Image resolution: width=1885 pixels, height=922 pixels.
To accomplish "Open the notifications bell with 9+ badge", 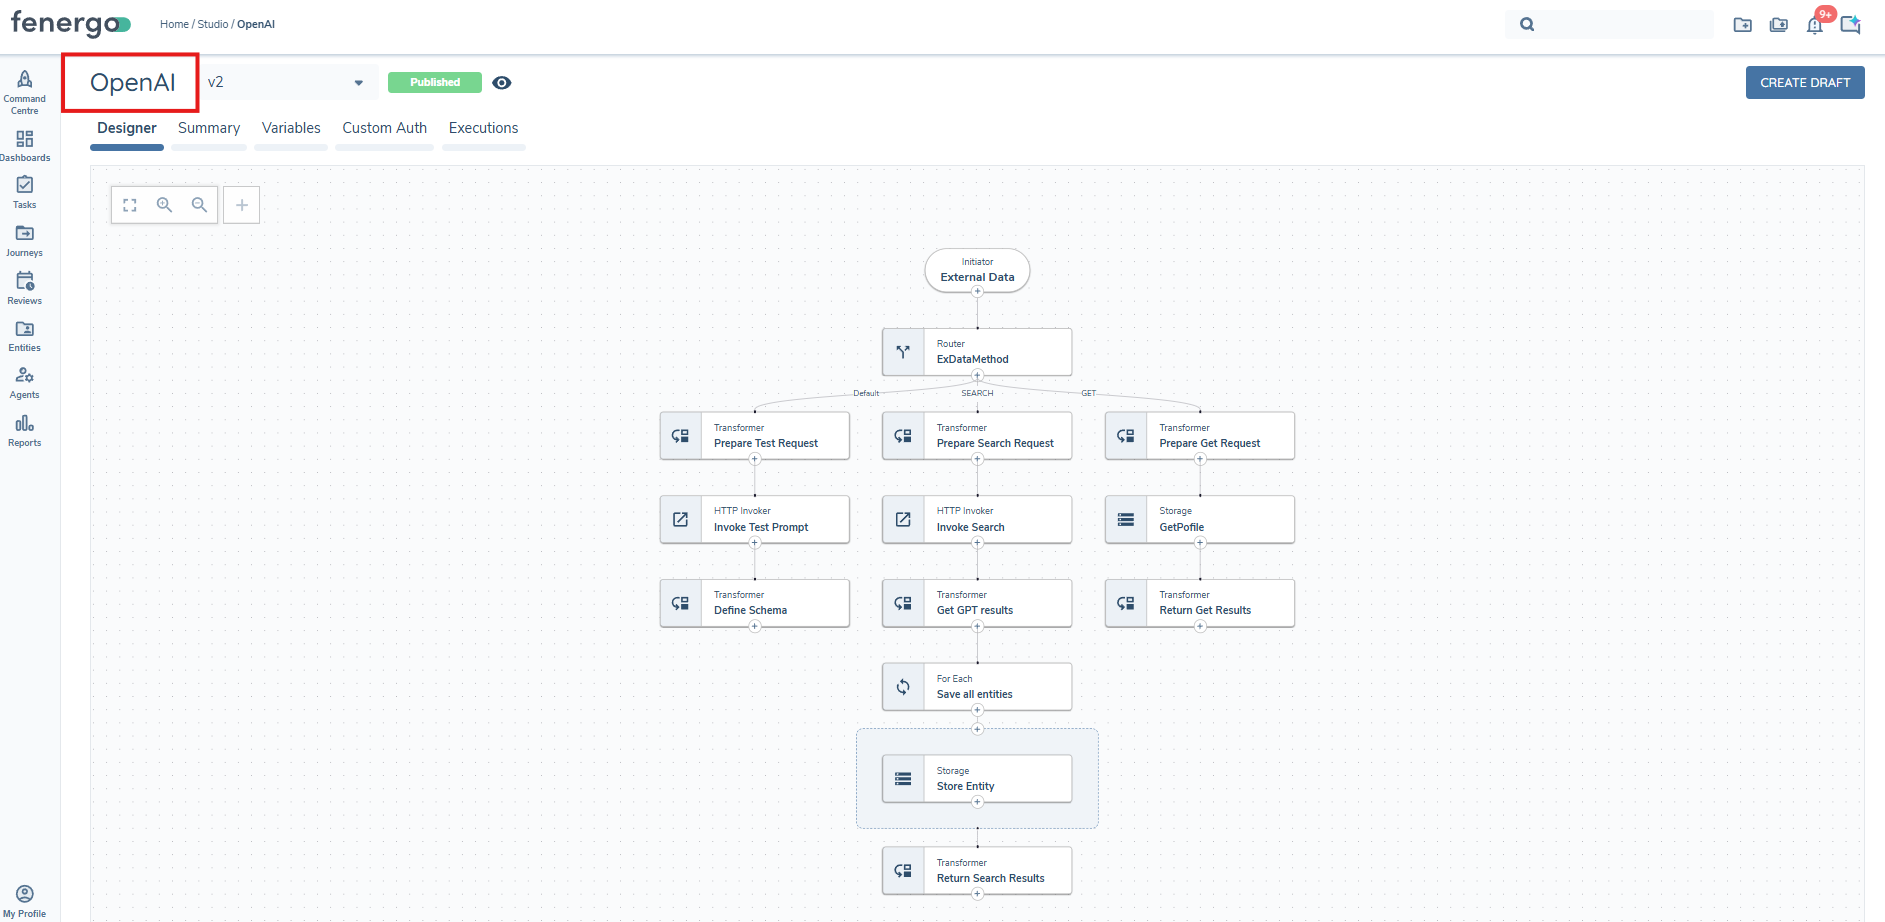I will 1815,24.
